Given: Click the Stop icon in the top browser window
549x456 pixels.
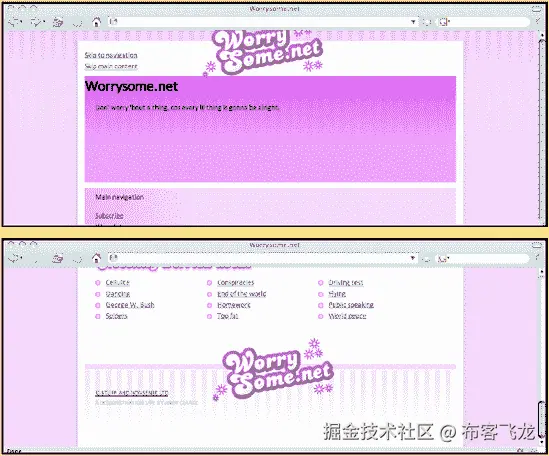Looking at the screenshot, I should click(x=77, y=23).
